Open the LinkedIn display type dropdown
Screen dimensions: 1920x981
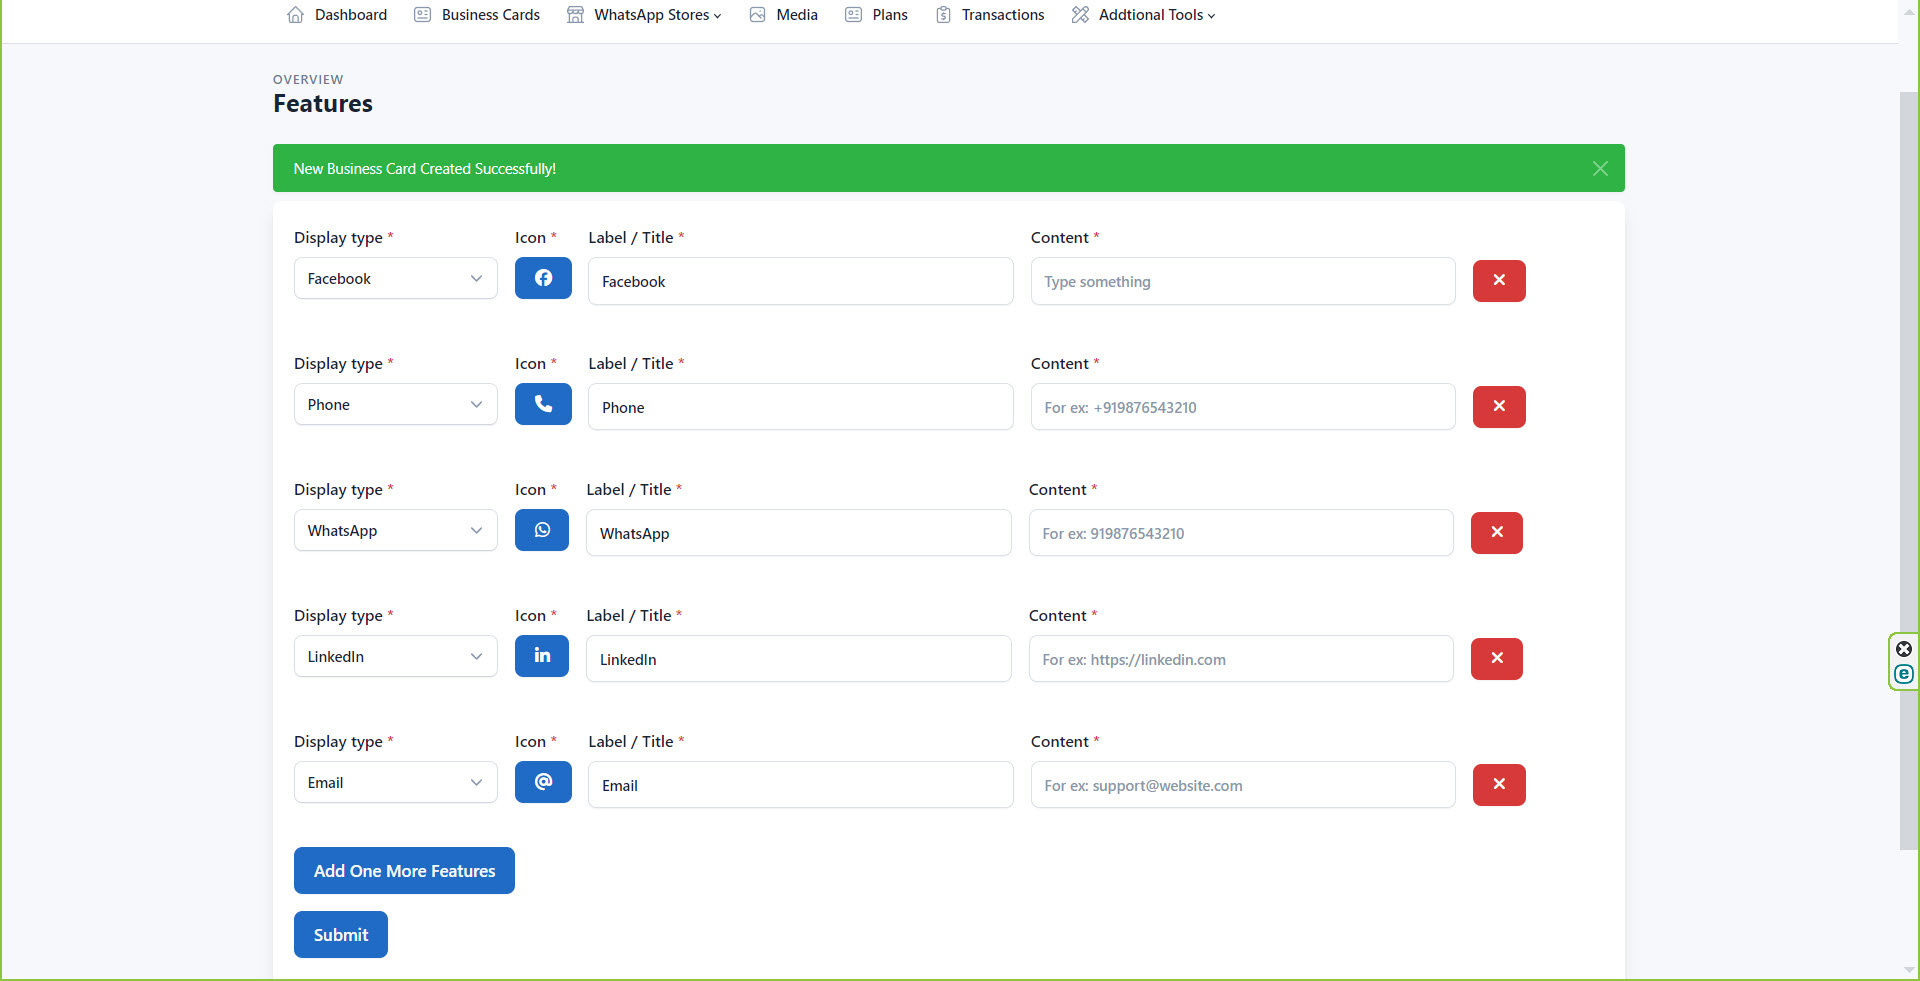coord(395,657)
